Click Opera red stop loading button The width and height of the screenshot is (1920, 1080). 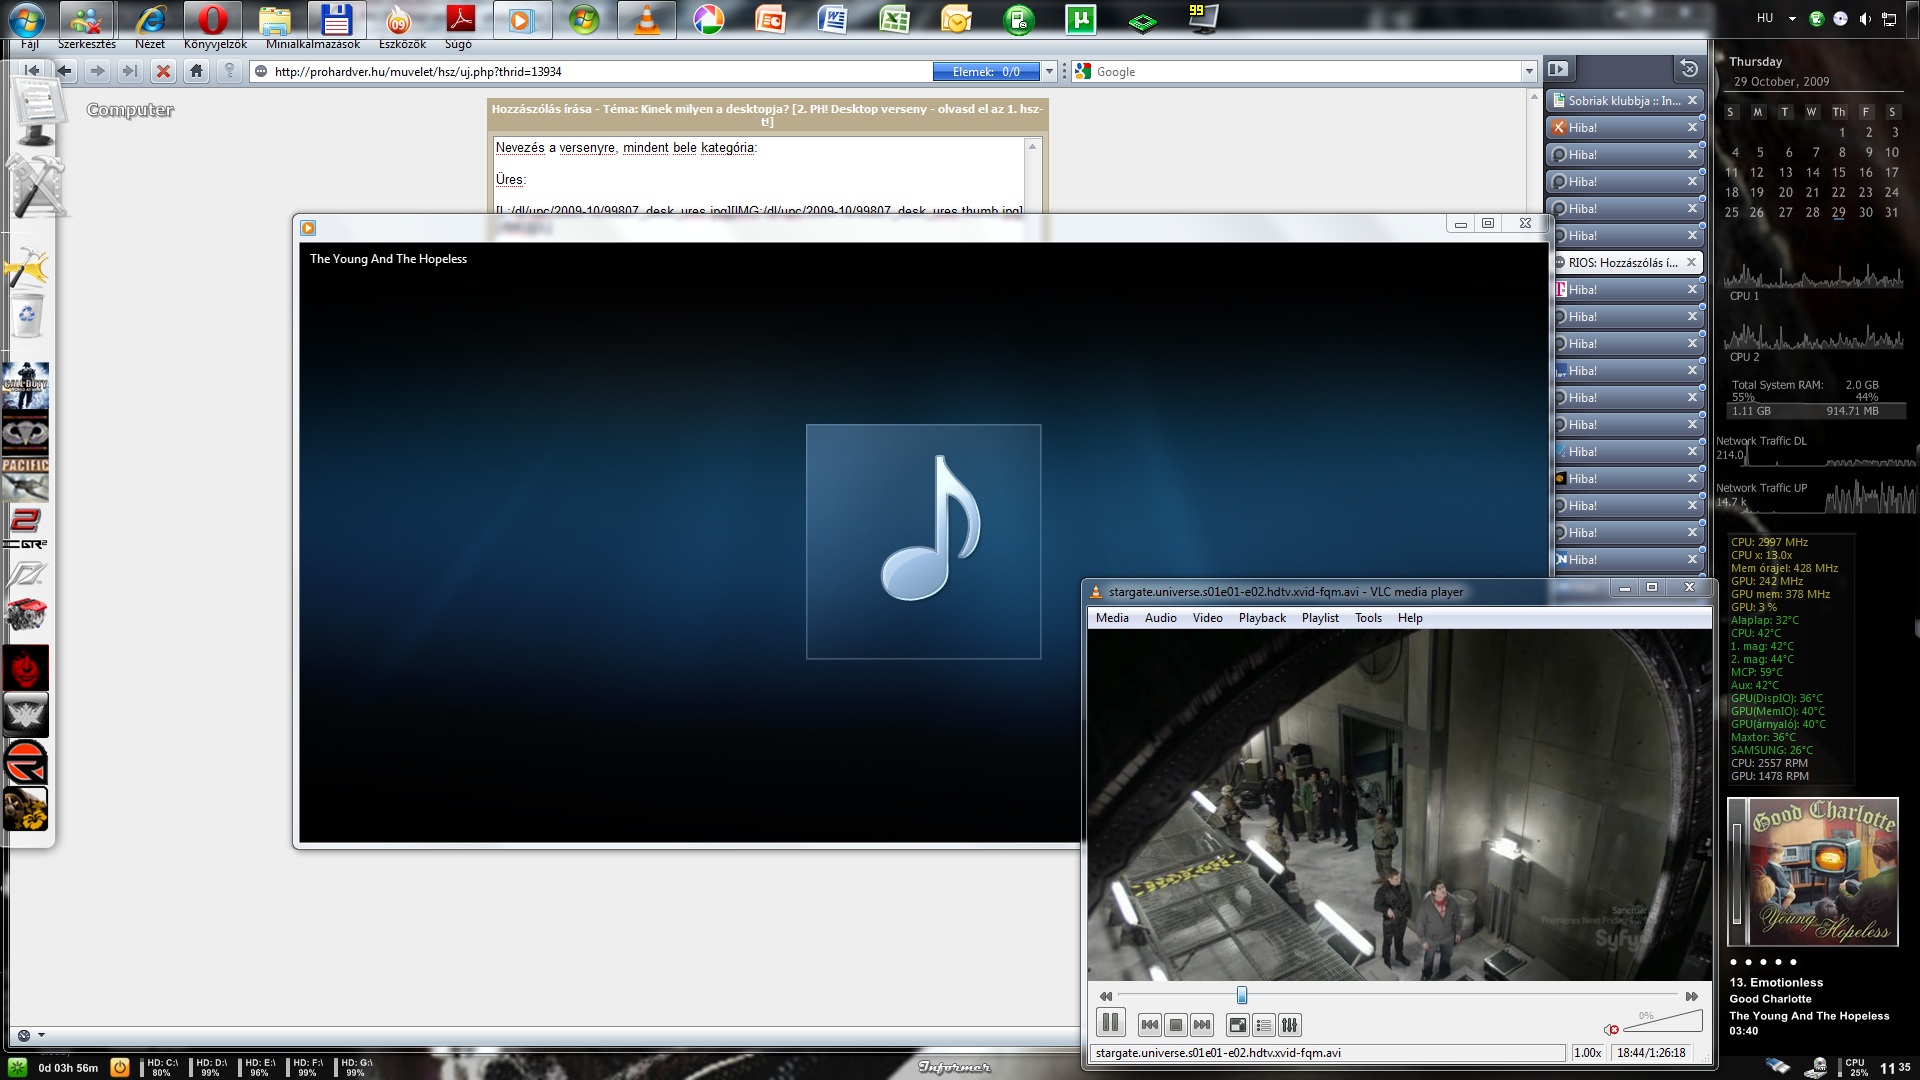point(163,71)
